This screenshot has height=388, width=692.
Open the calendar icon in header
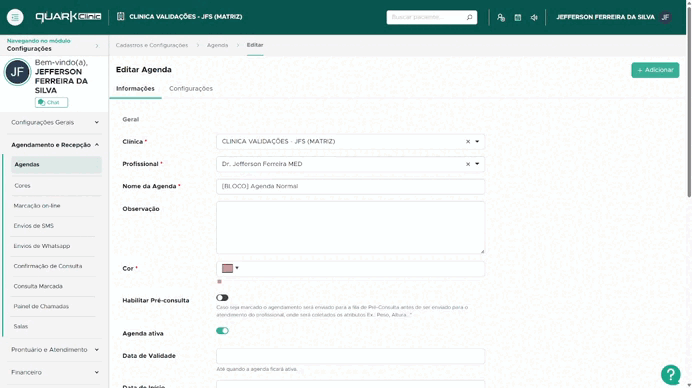518,18
